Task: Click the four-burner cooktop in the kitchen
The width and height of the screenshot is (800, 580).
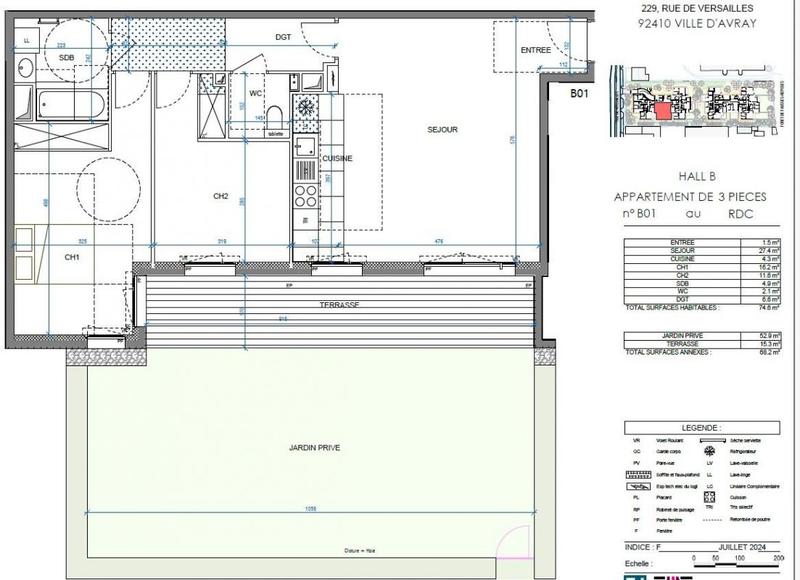Action: [303, 196]
